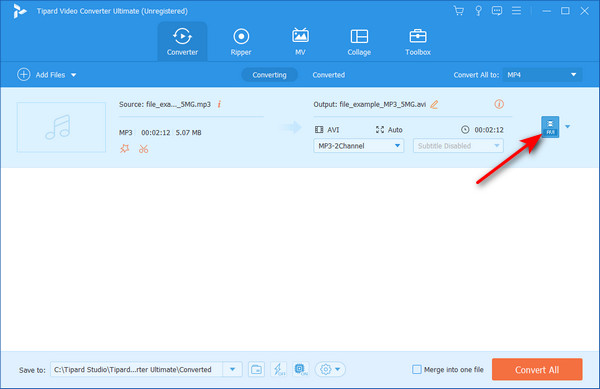Show the Converted list
The width and height of the screenshot is (600, 389).
tap(329, 75)
